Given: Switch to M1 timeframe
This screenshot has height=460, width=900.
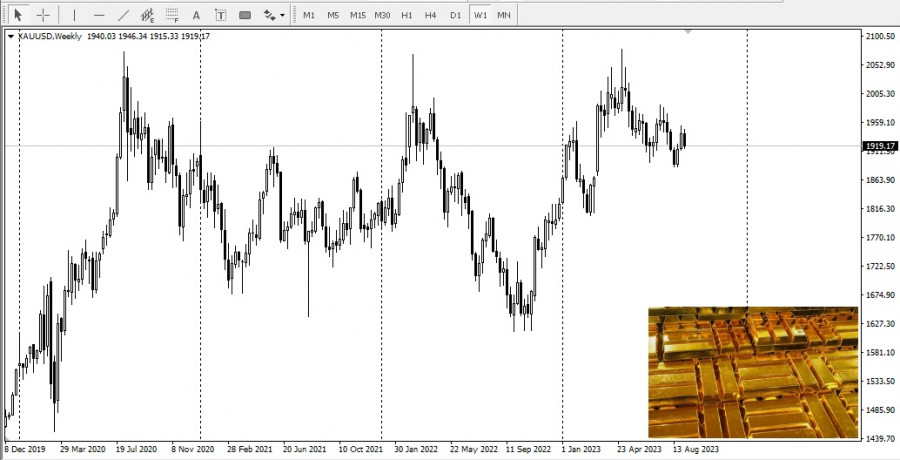Looking at the screenshot, I should 309,15.
